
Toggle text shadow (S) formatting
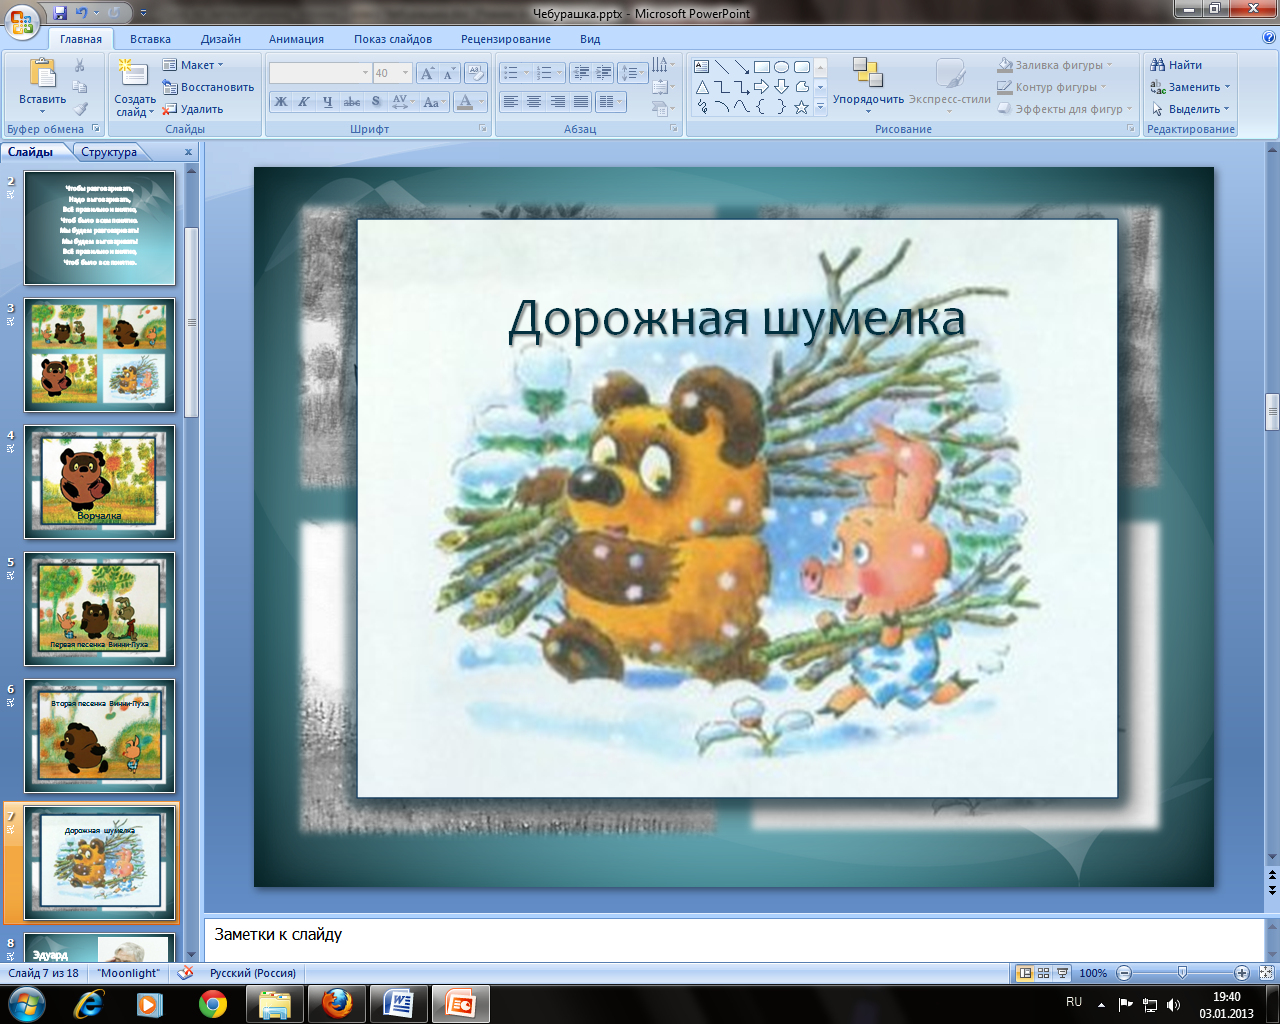pyautogui.click(x=376, y=102)
